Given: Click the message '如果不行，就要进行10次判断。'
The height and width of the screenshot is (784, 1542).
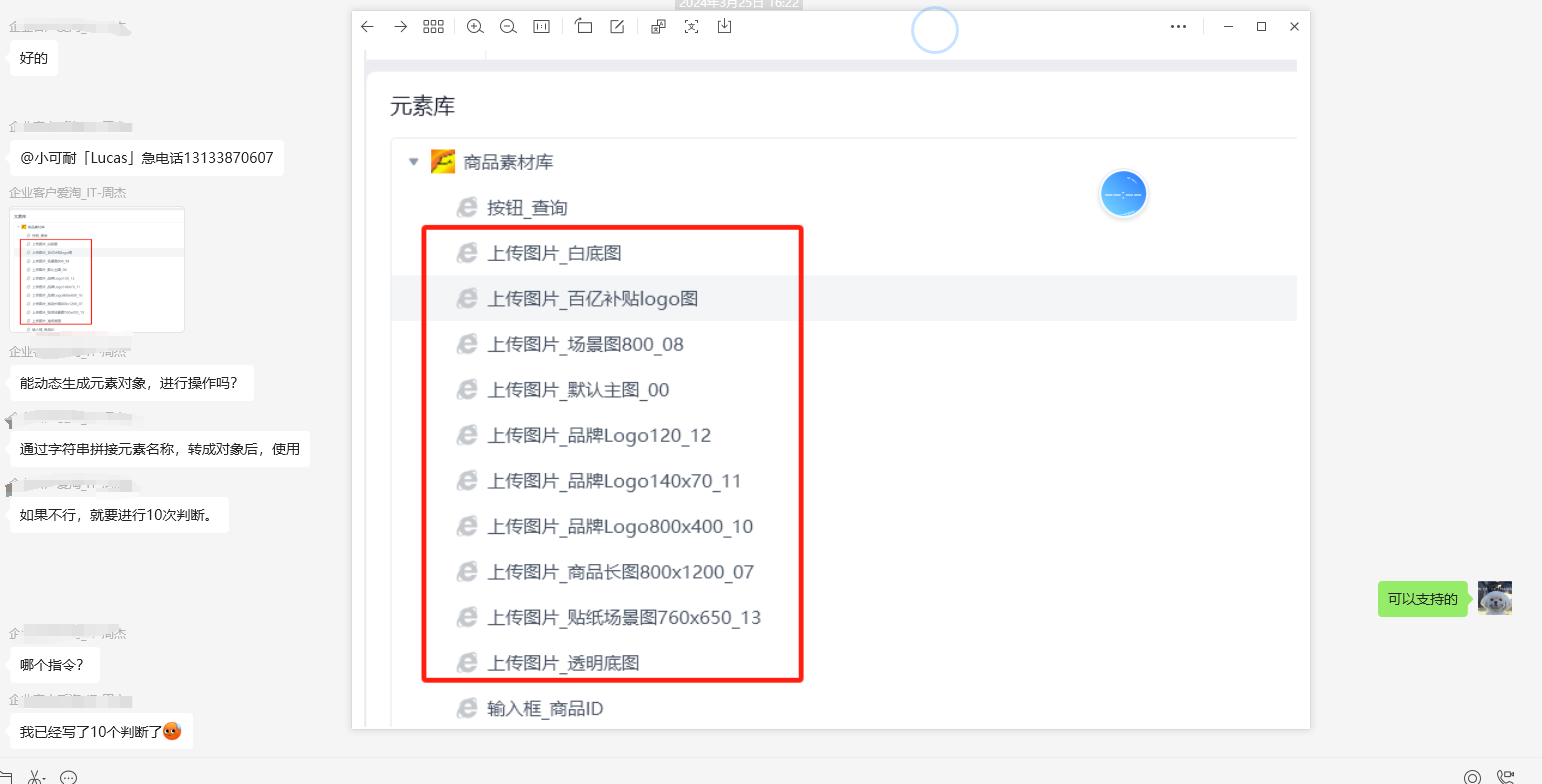Looking at the screenshot, I should [119, 515].
